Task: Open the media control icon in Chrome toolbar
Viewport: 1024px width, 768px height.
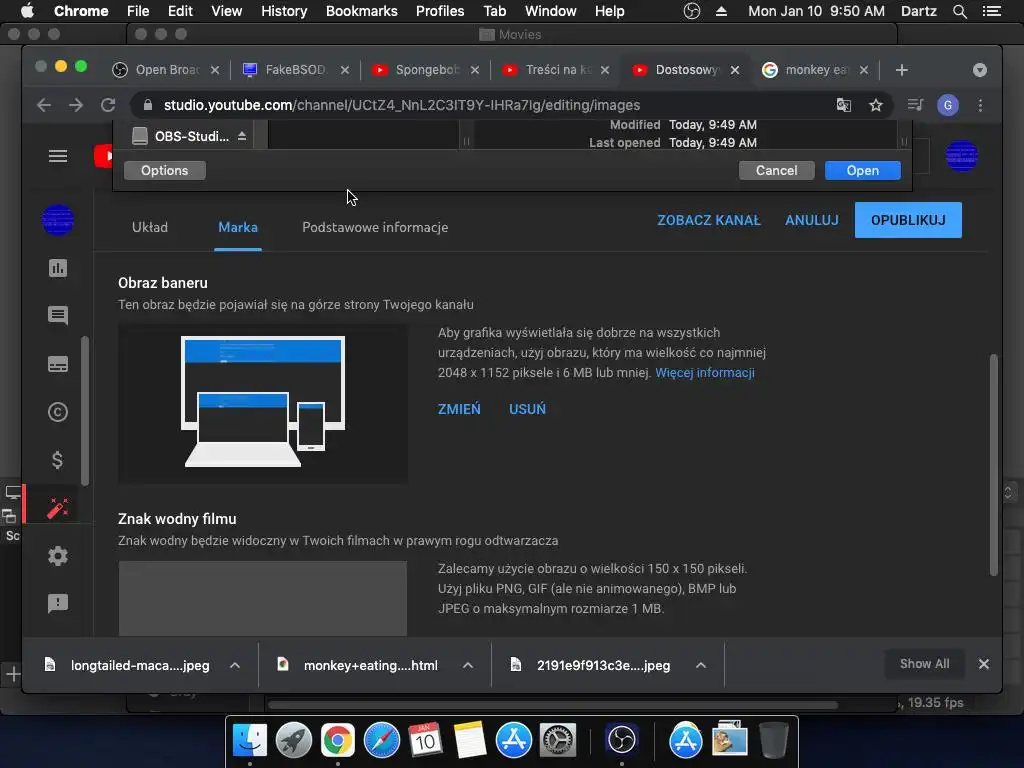Action: [x=916, y=105]
